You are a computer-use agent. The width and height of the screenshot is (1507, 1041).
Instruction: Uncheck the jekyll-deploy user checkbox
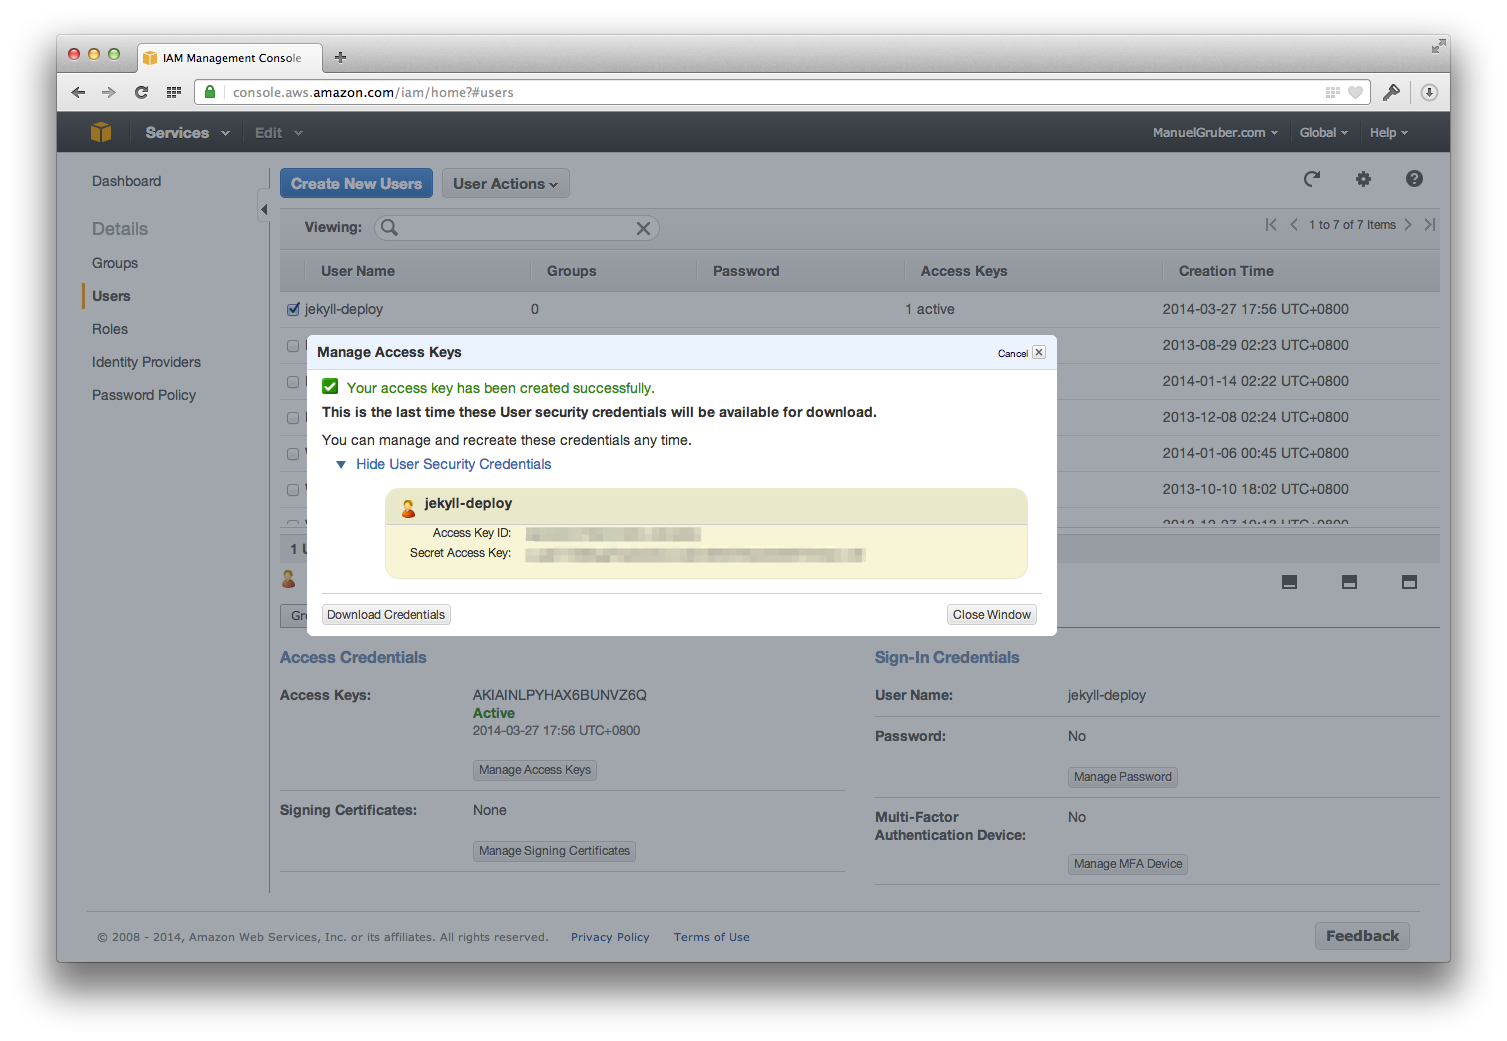point(293,309)
